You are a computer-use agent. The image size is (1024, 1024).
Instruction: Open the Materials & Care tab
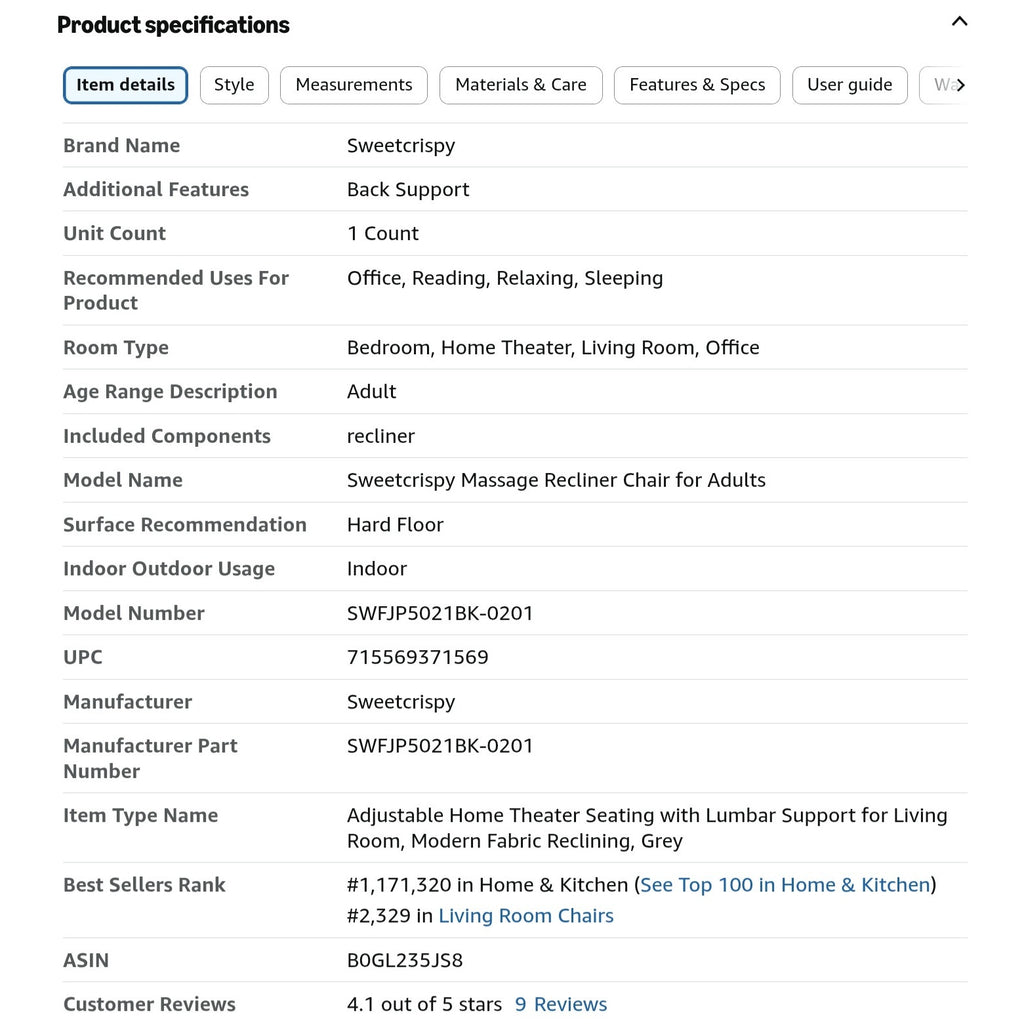(520, 85)
